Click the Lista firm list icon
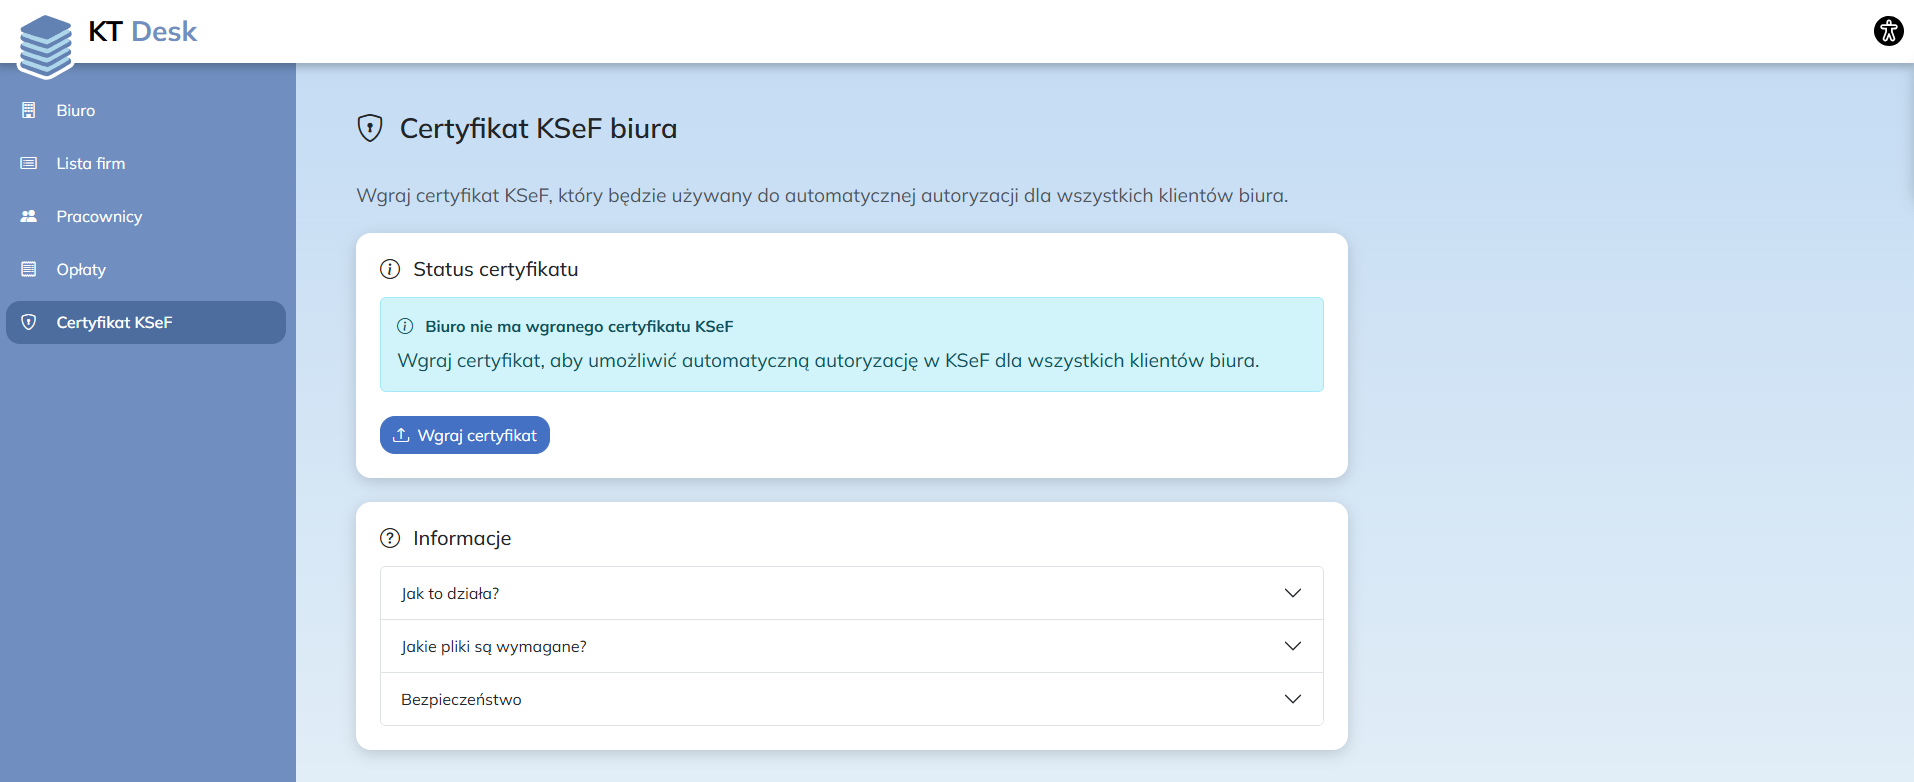The width and height of the screenshot is (1914, 782). click(x=29, y=163)
